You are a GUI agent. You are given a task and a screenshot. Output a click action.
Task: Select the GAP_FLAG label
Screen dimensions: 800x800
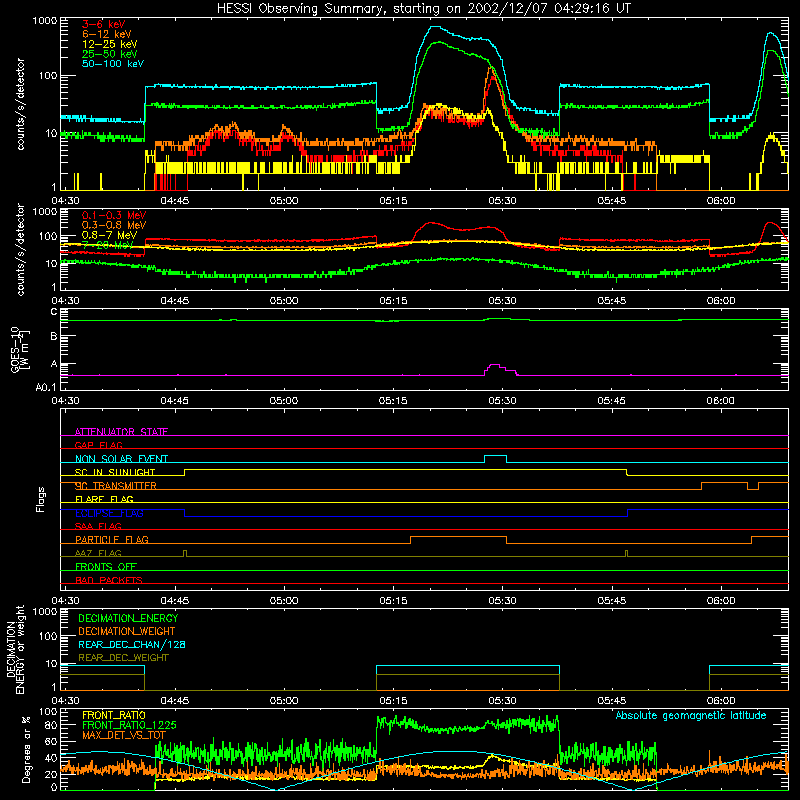[x=98, y=445]
